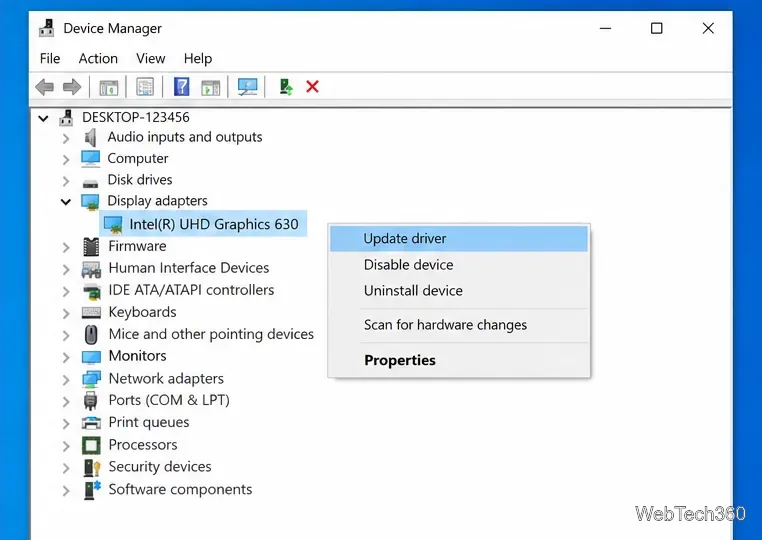Close the Device Manager window
The height and width of the screenshot is (540, 762).
[x=708, y=28]
